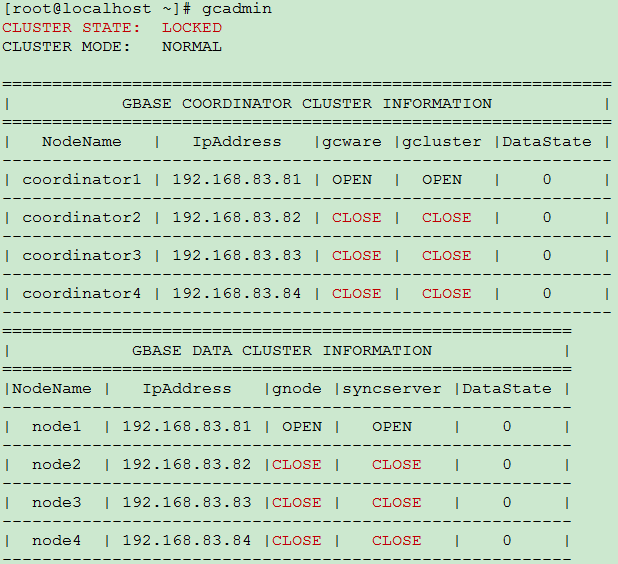618x564 pixels.
Task: Click node1 syncserver OPEN status
Action: coord(392,426)
